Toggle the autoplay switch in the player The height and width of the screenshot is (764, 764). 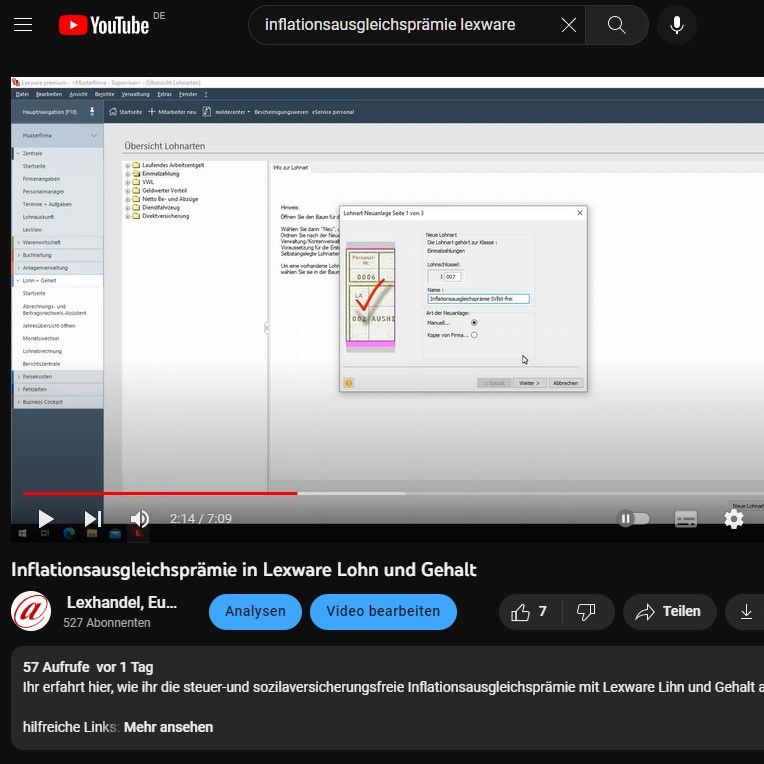click(633, 518)
